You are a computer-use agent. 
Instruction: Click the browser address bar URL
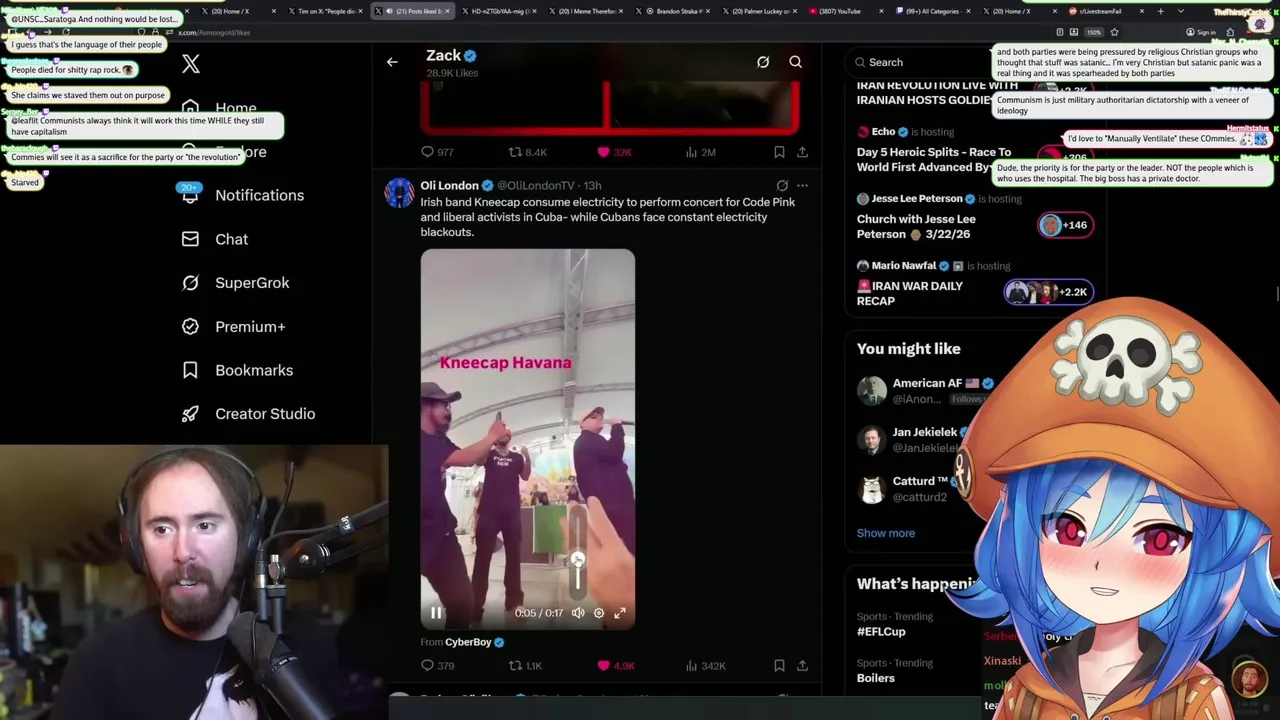[x=214, y=32]
